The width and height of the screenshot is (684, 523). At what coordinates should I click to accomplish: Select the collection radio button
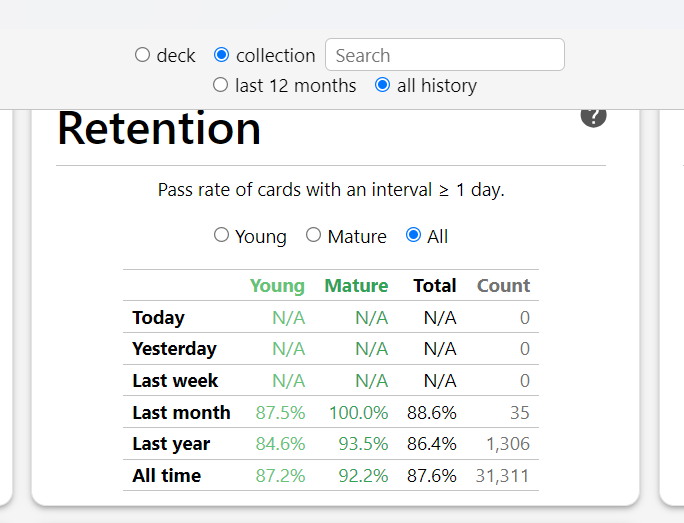pyautogui.click(x=221, y=55)
